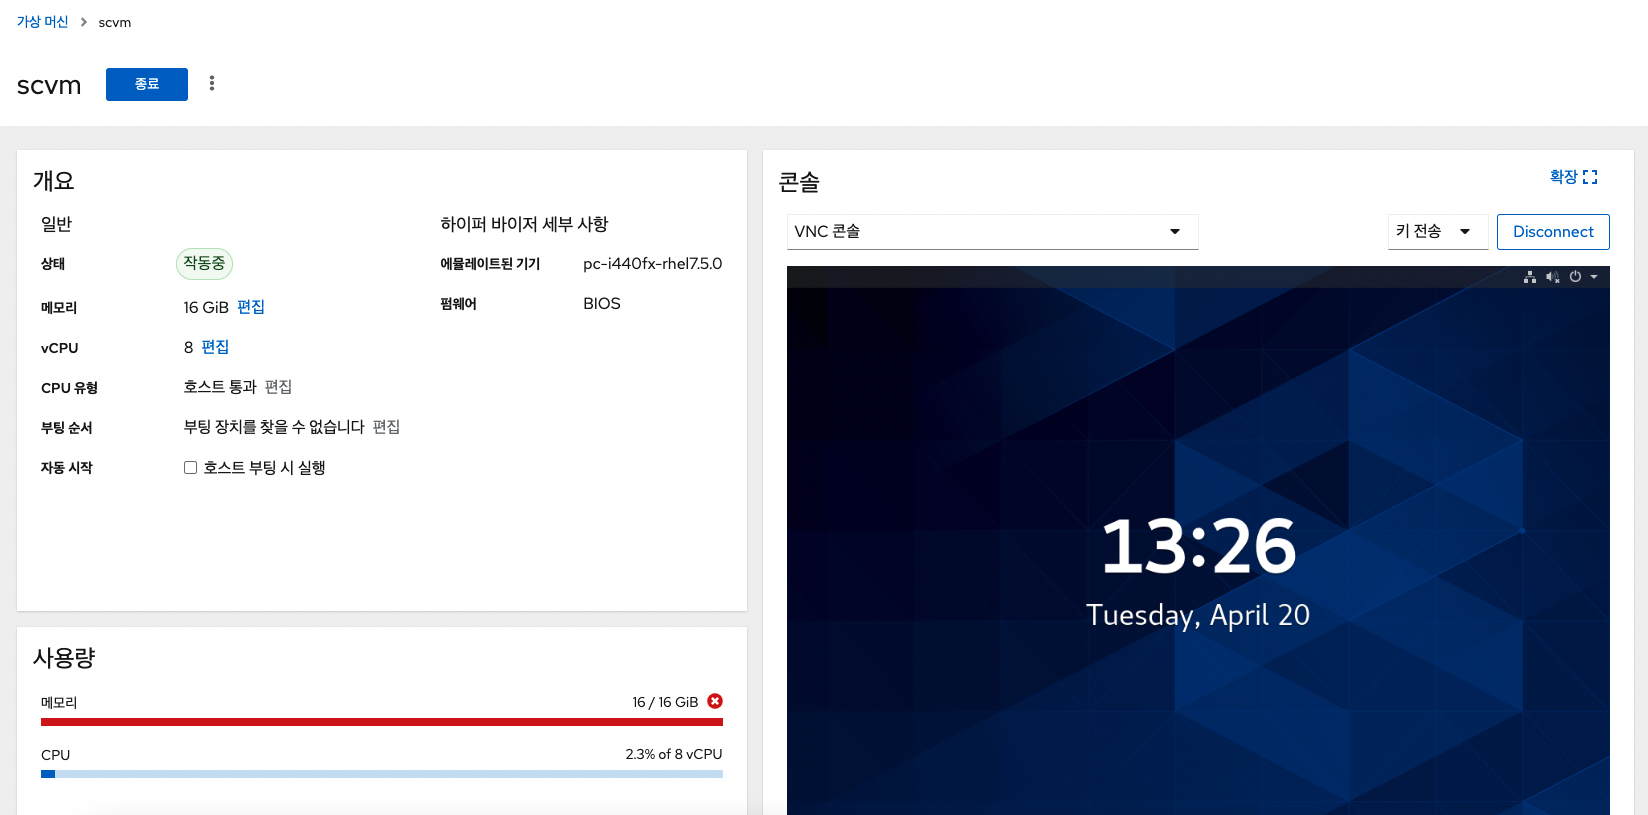Click the network icon in VNC console top bar
1648x815 pixels.
pos(1530,277)
